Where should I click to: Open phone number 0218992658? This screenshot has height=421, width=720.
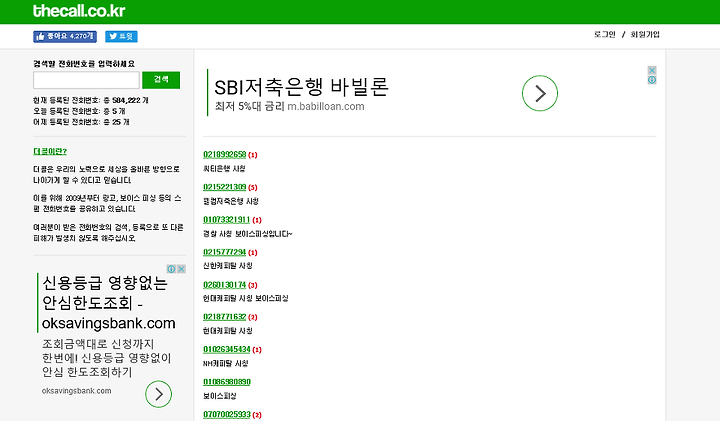point(225,155)
